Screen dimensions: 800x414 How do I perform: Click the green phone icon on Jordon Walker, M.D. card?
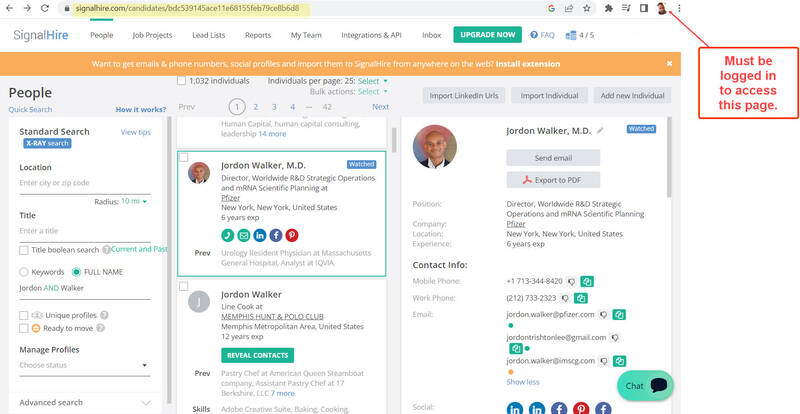(x=228, y=235)
